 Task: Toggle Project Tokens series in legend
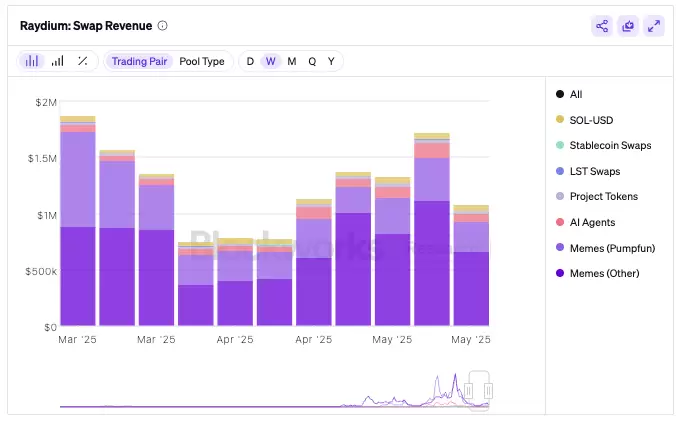click(597, 196)
